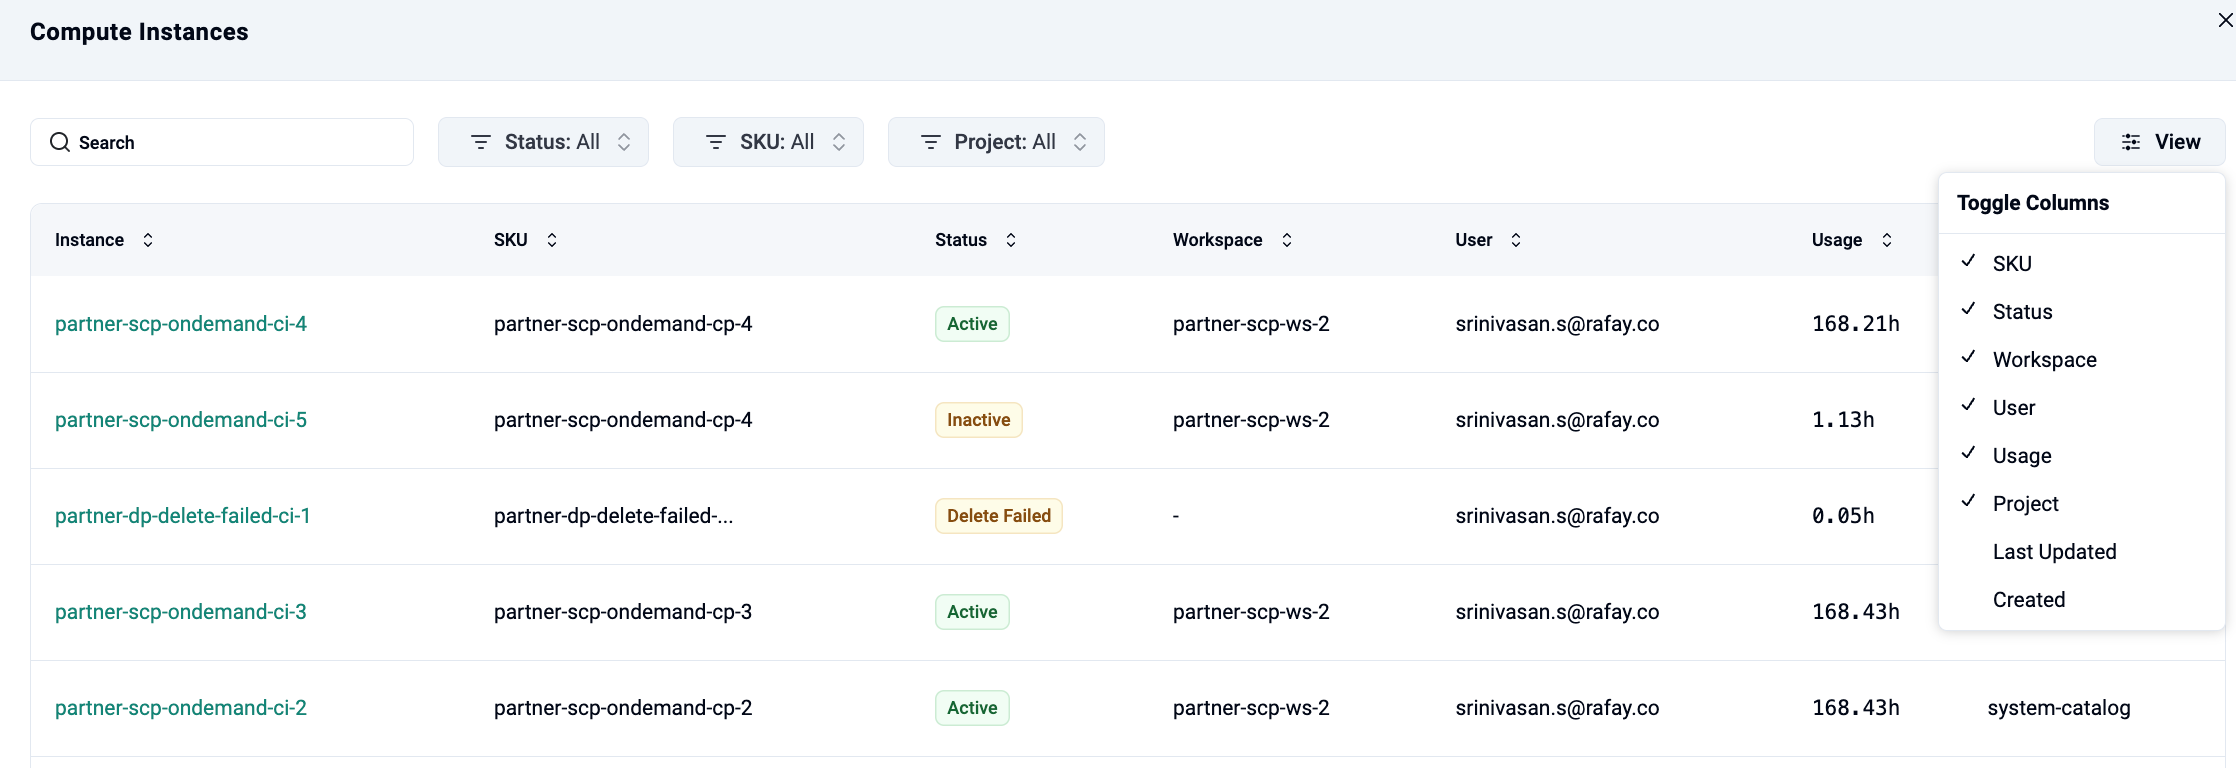The height and width of the screenshot is (768, 2236).
Task: Click into the Search input field
Action: pos(240,142)
